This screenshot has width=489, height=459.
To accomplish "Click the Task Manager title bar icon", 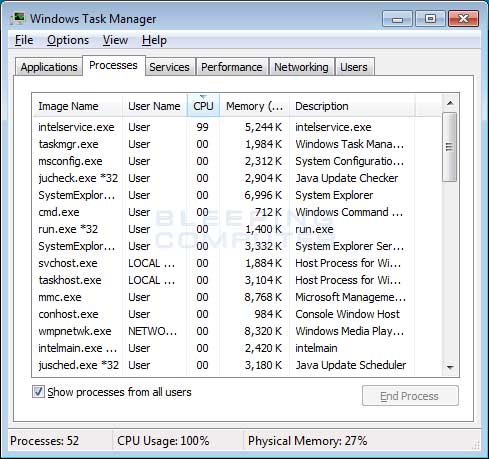I will coord(17,18).
